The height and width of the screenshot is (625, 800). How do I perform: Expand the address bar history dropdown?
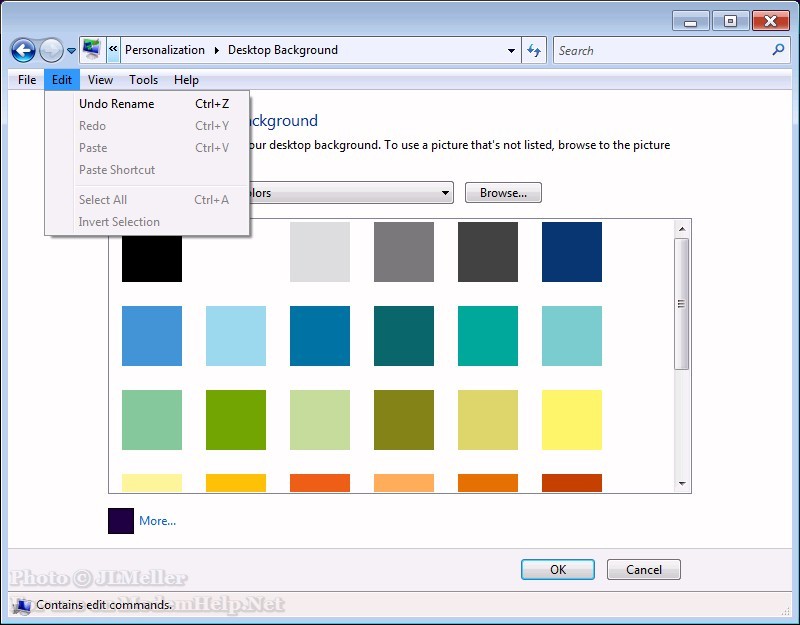(x=511, y=50)
